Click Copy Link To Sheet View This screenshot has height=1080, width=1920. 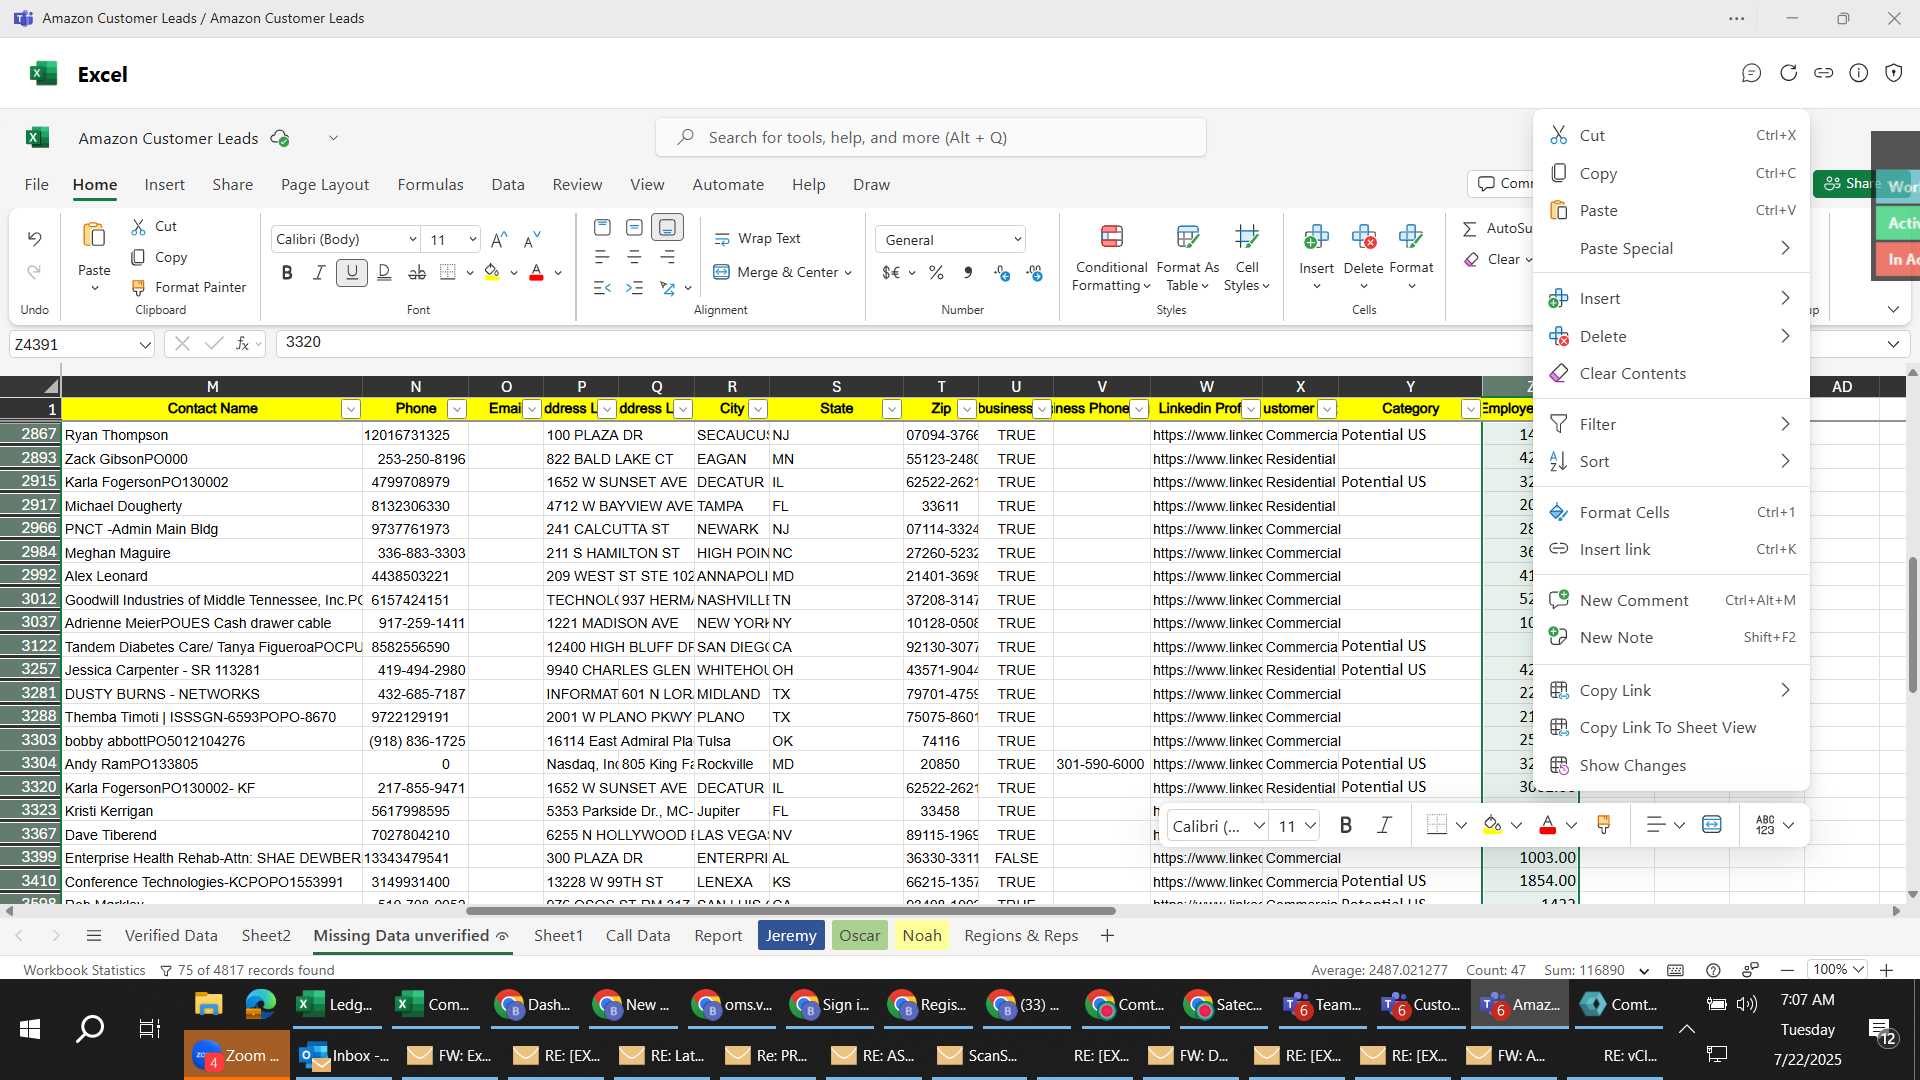point(1671,727)
